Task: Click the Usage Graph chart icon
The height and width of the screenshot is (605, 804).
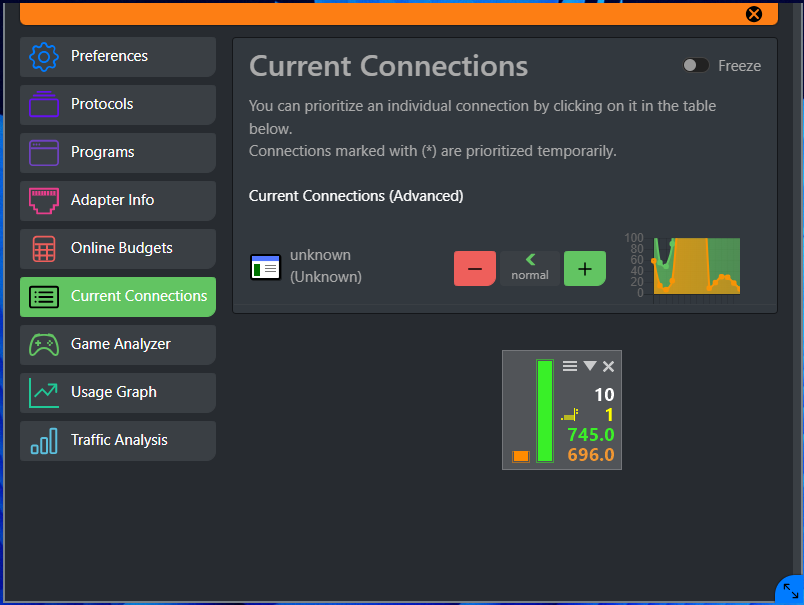Action: point(44,393)
